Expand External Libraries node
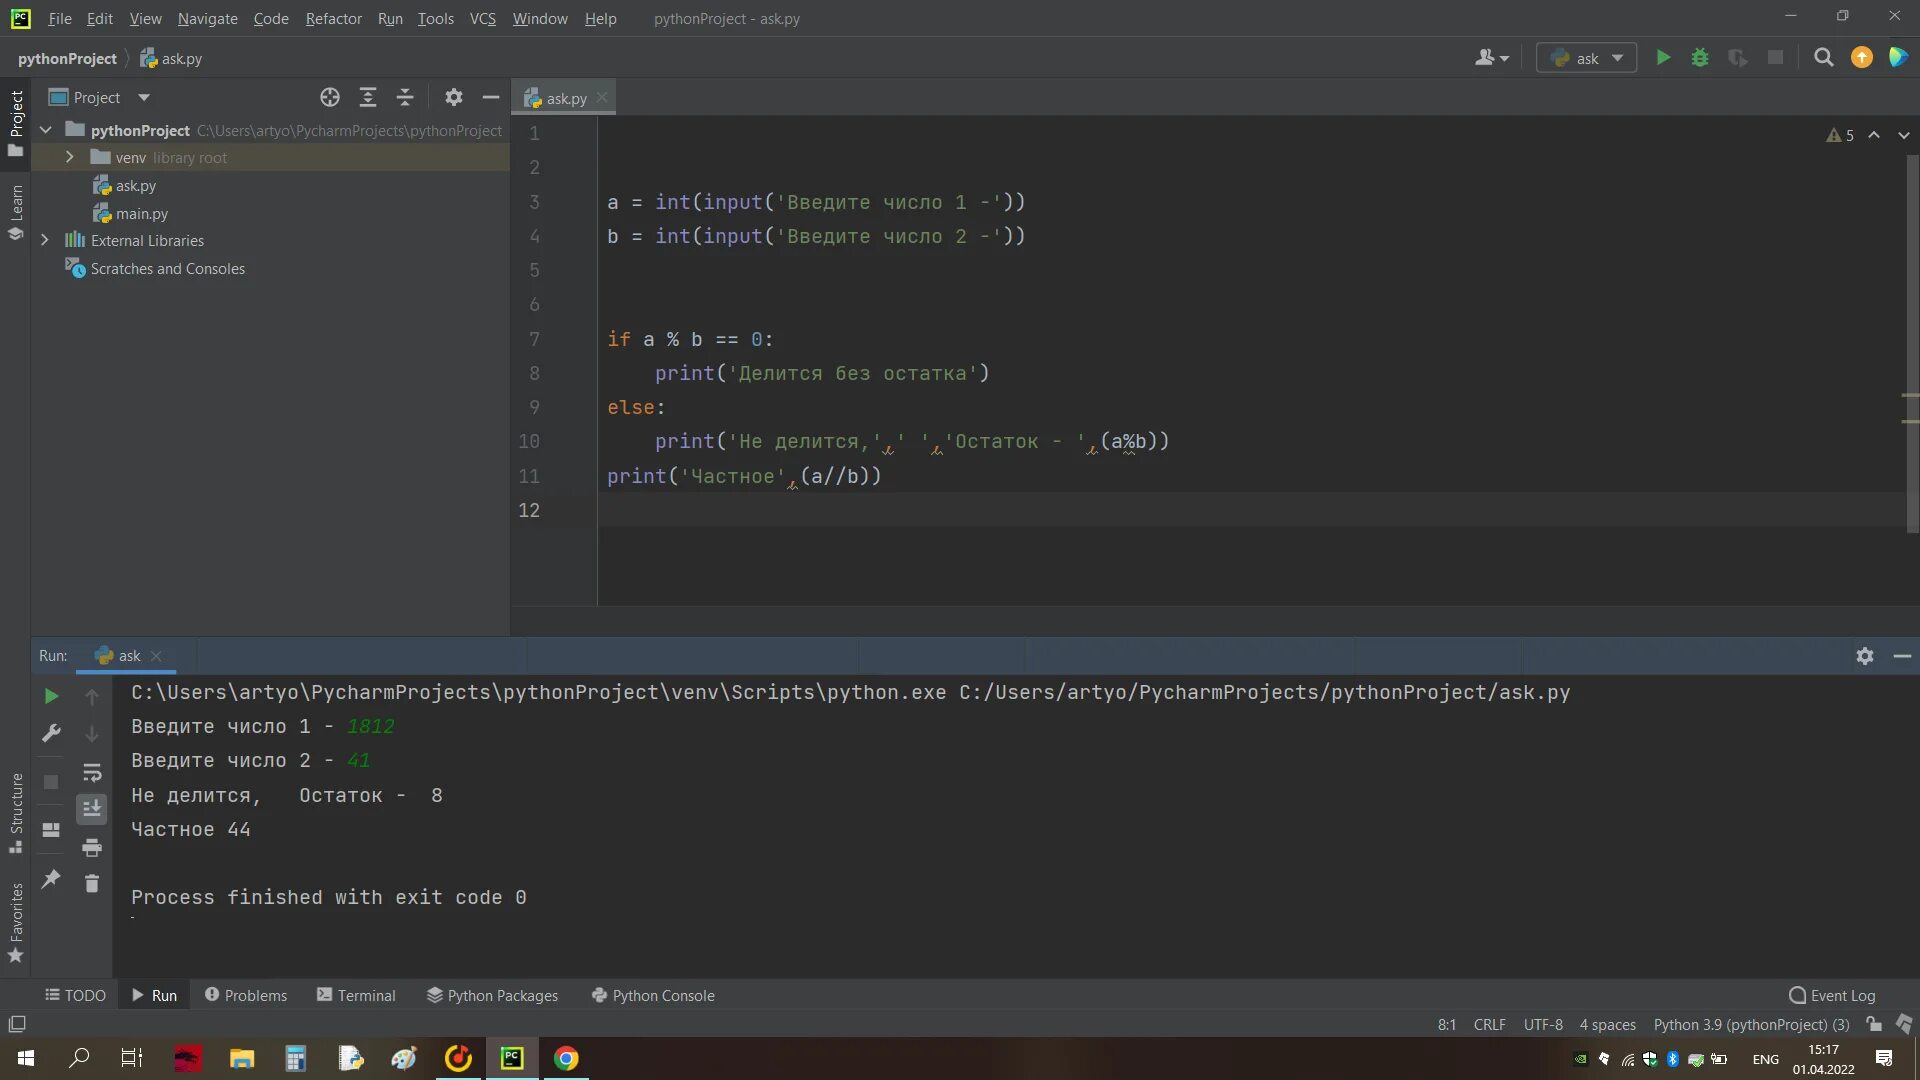Viewport: 1920px width, 1080px height. tap(44, 240)
